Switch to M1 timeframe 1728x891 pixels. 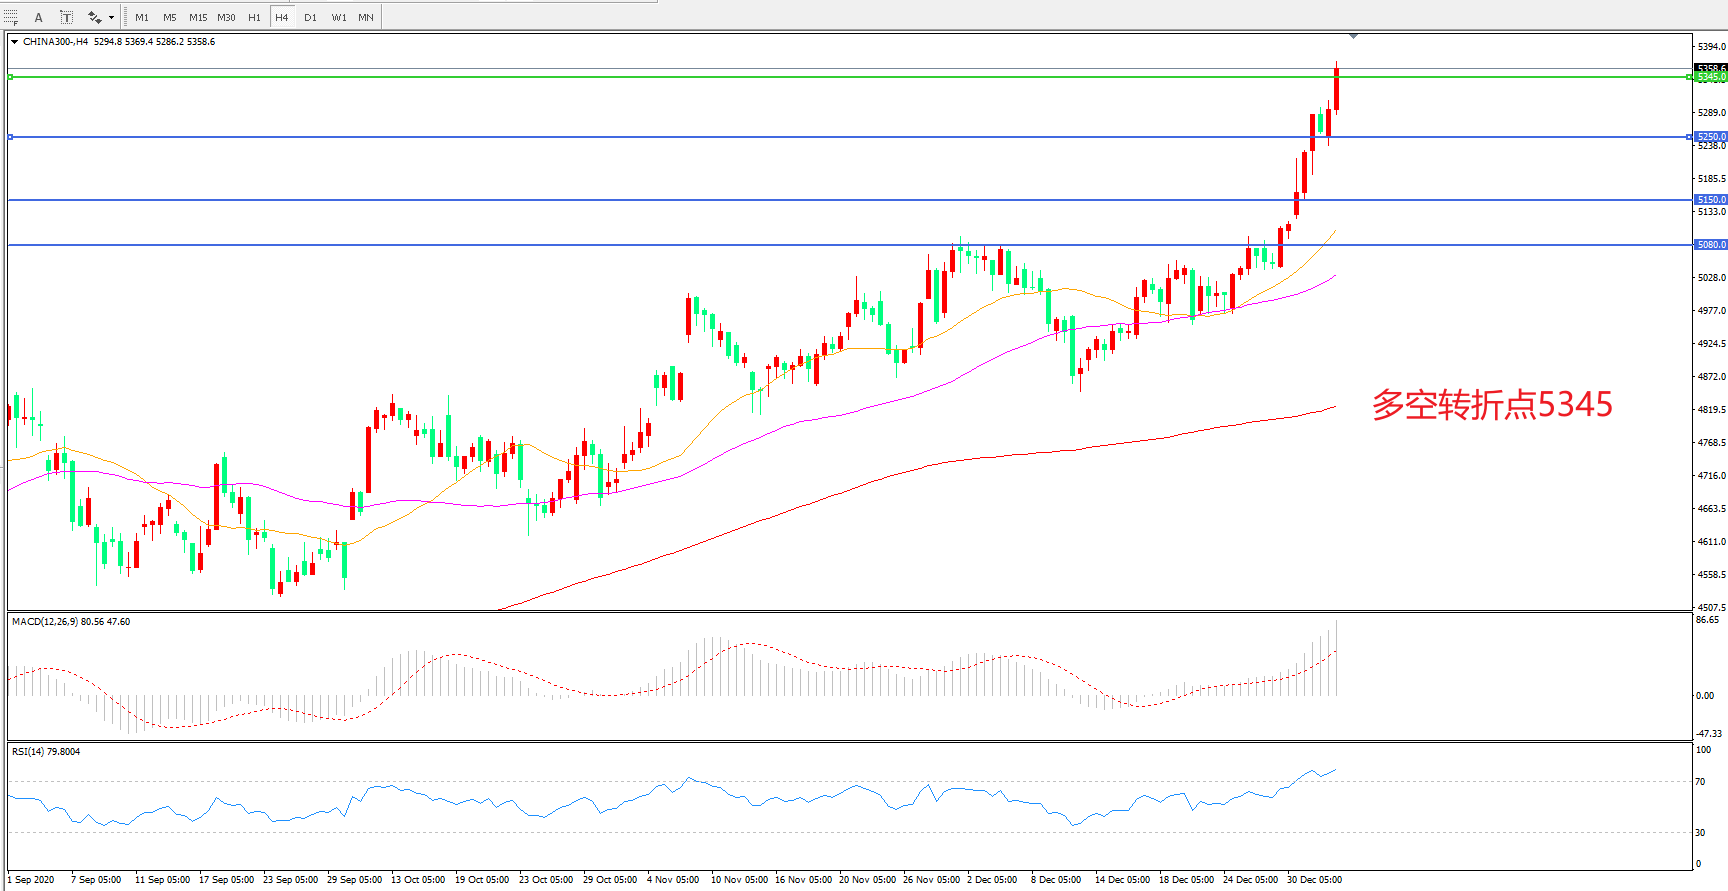(142, 17)
